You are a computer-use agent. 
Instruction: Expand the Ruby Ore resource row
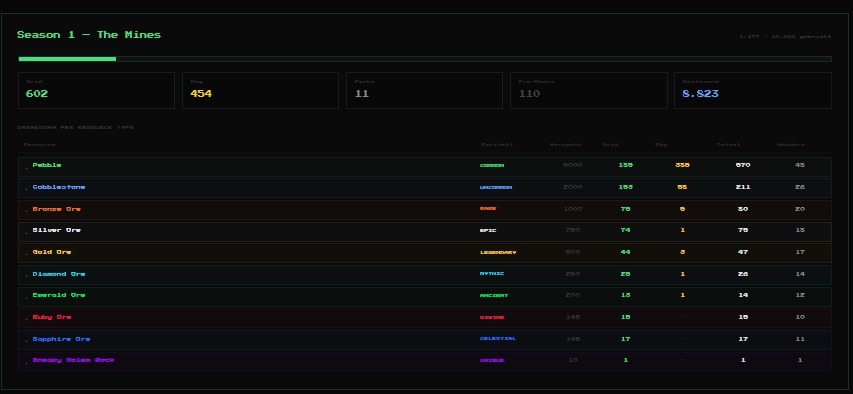point(425,318)
